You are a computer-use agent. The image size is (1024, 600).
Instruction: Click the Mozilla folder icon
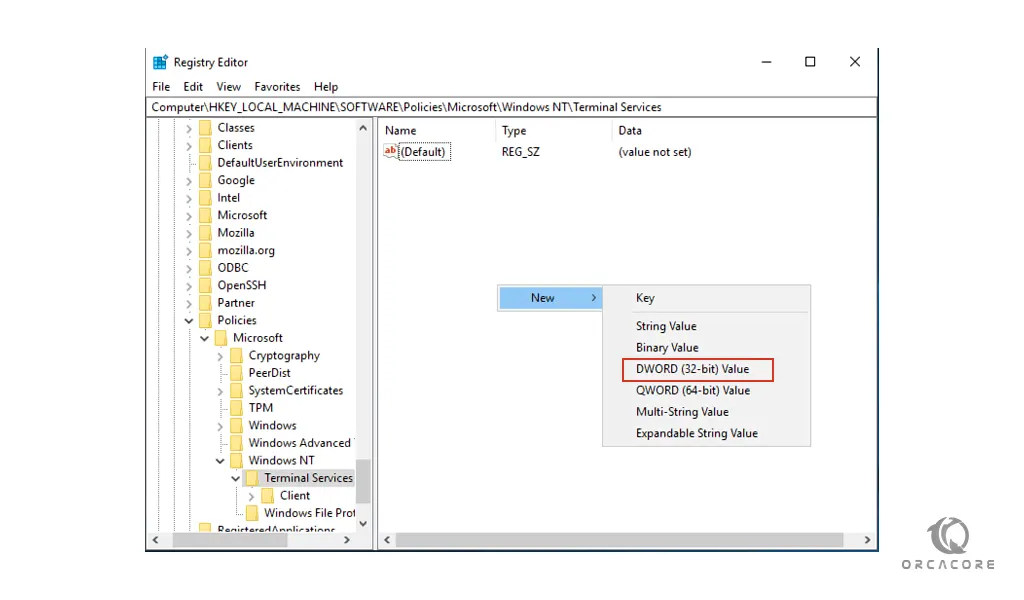click(205, 233)
